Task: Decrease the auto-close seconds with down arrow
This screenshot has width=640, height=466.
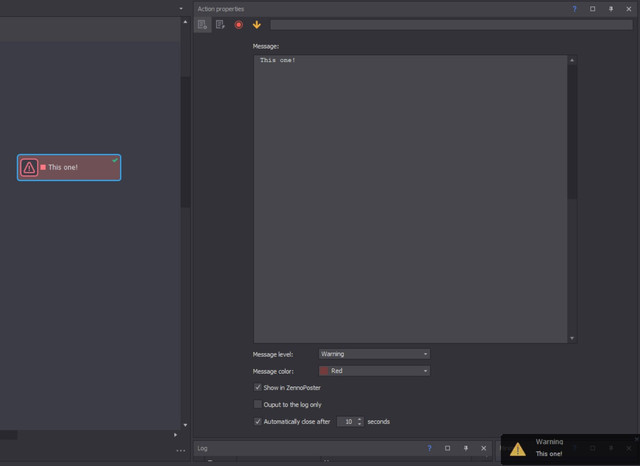Action: pyautogui.click(x=360, y=424)
